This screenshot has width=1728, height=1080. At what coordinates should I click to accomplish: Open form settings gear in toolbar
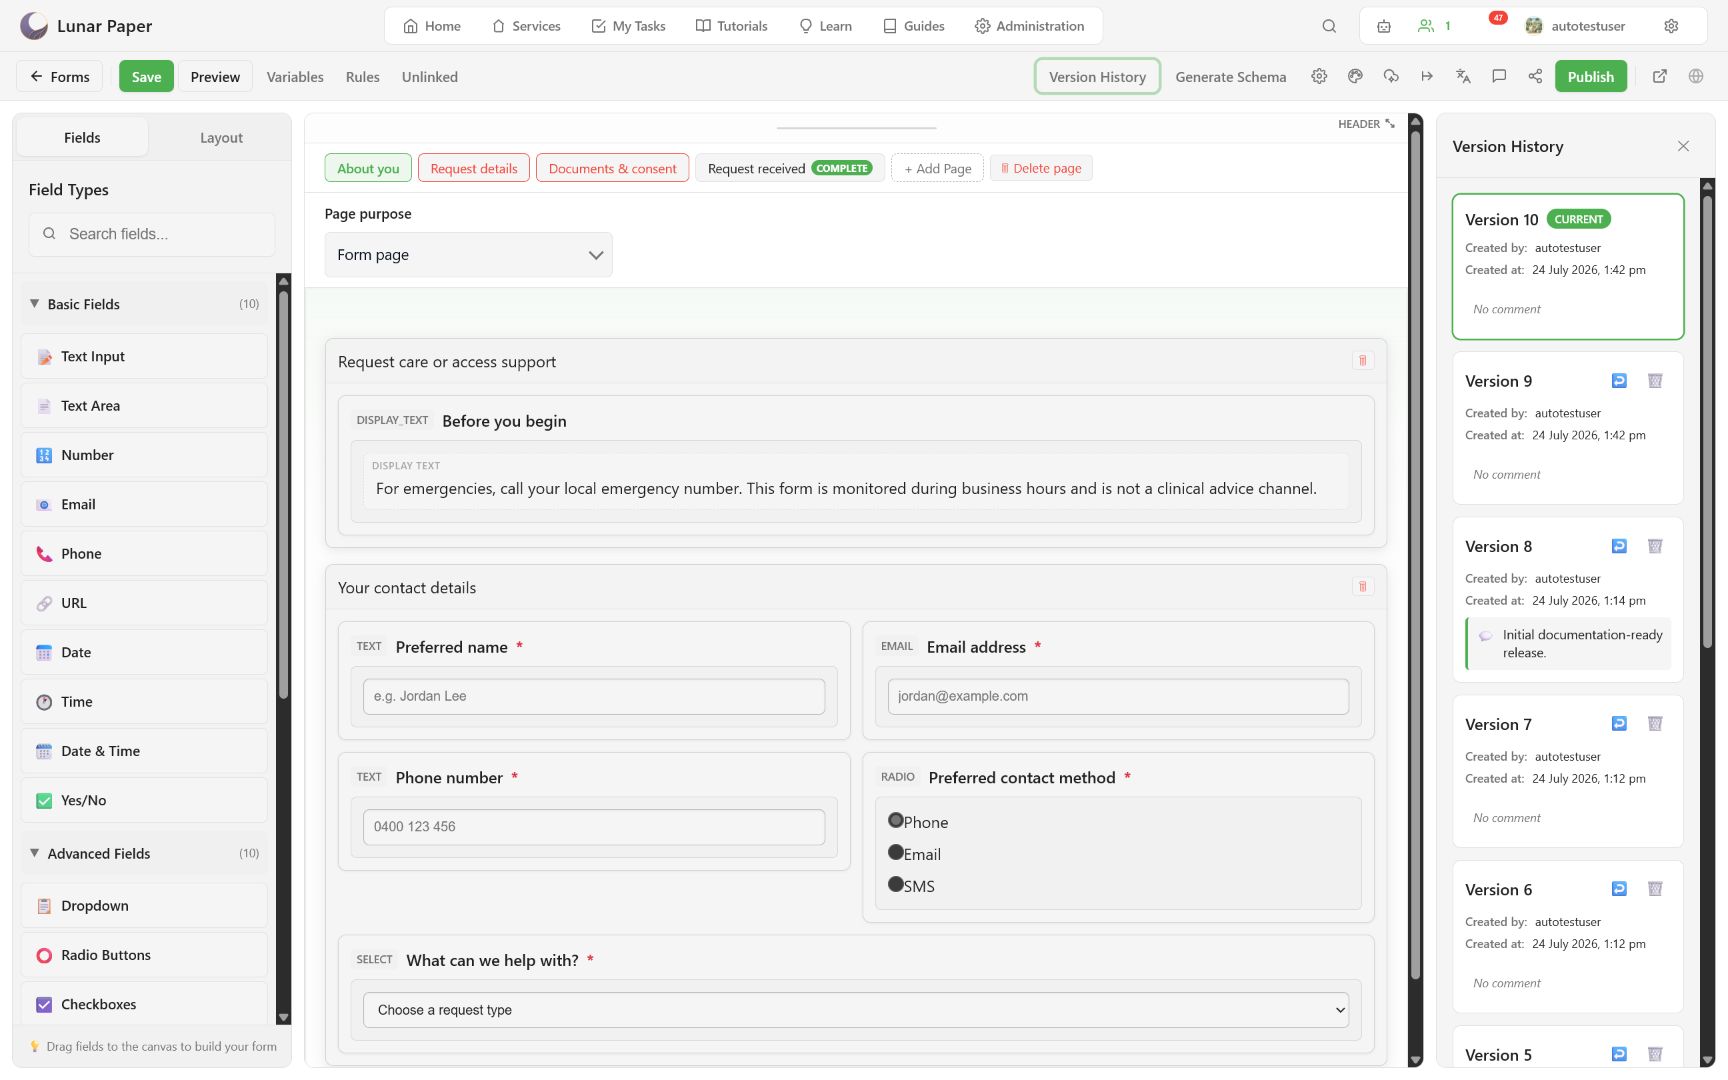click(x=1319, y=76)
